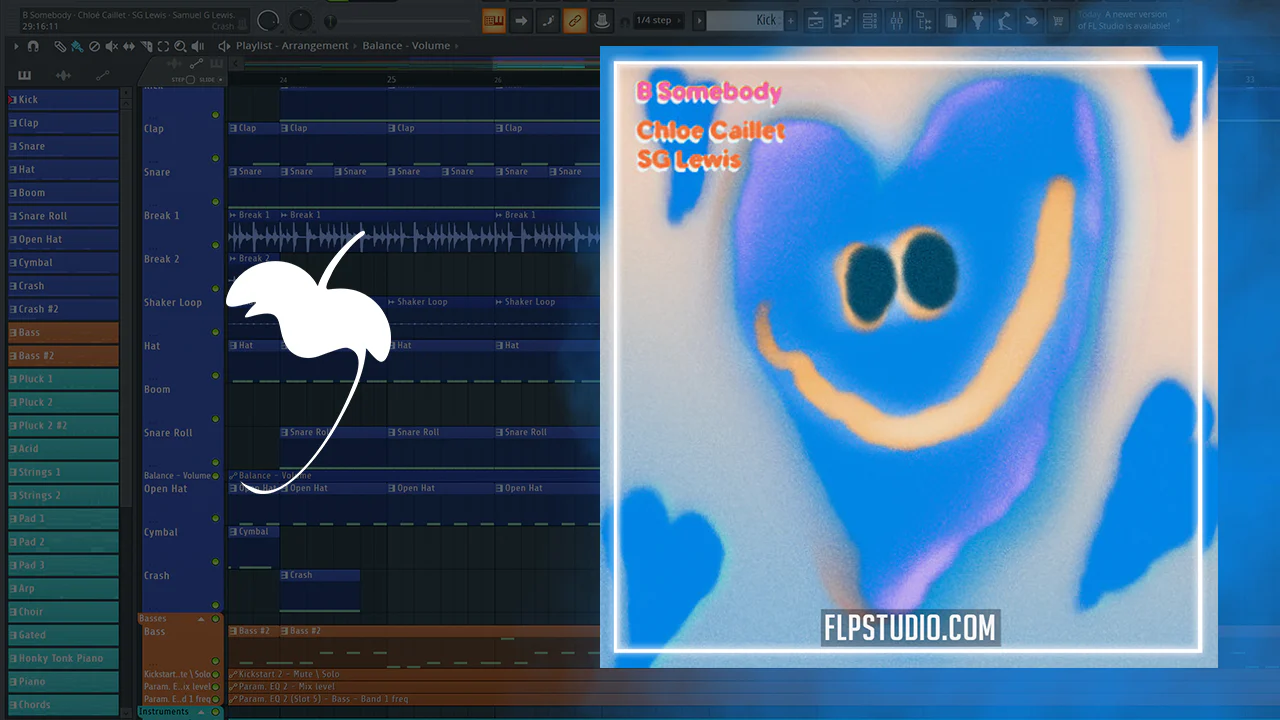This screenshot has width=1280, height=720.
Task: Open the Kick pattern selector
Action: tap(745, 20)
